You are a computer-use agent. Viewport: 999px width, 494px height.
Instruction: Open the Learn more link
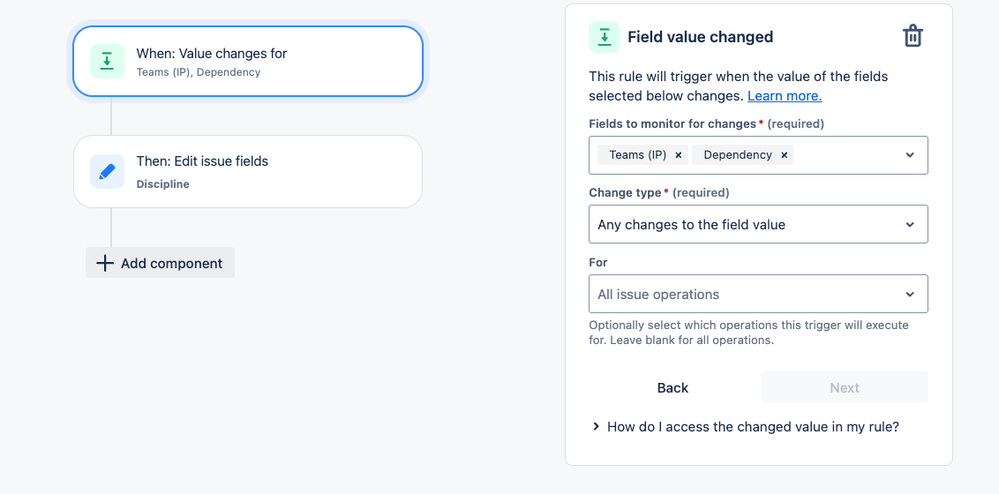pos(784,96)
